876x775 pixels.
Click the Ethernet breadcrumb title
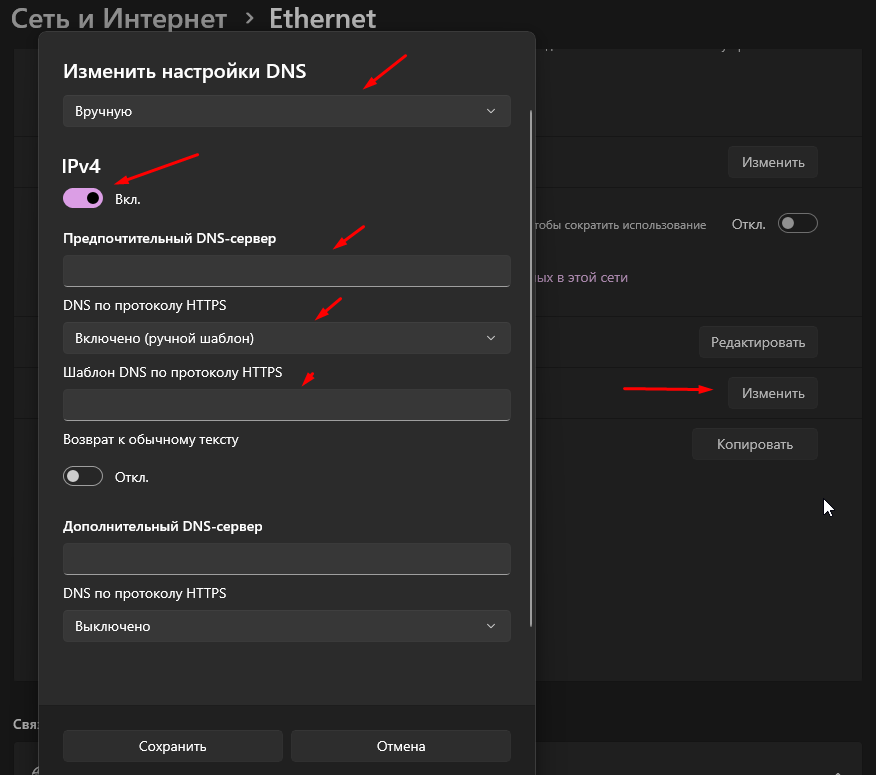(x=323, y=18)
